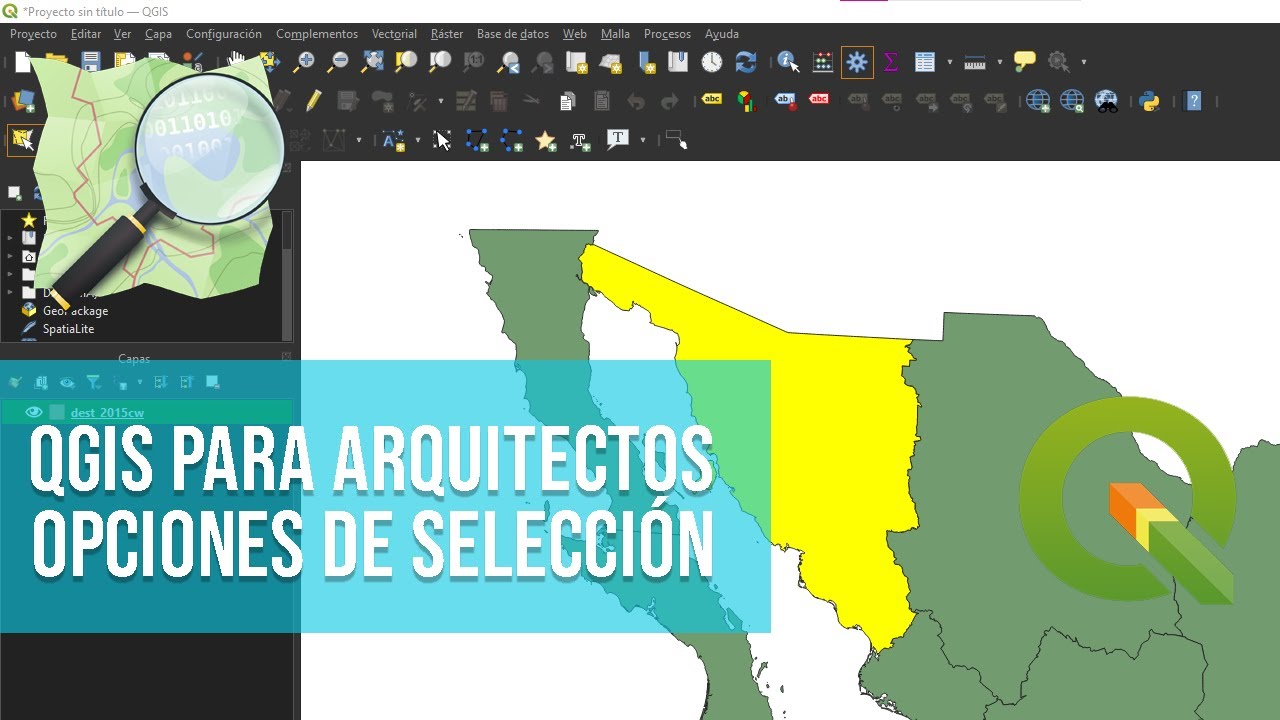Click Zoom to Selection icon
Screen dimensions: 1280x720
(406, 62)
